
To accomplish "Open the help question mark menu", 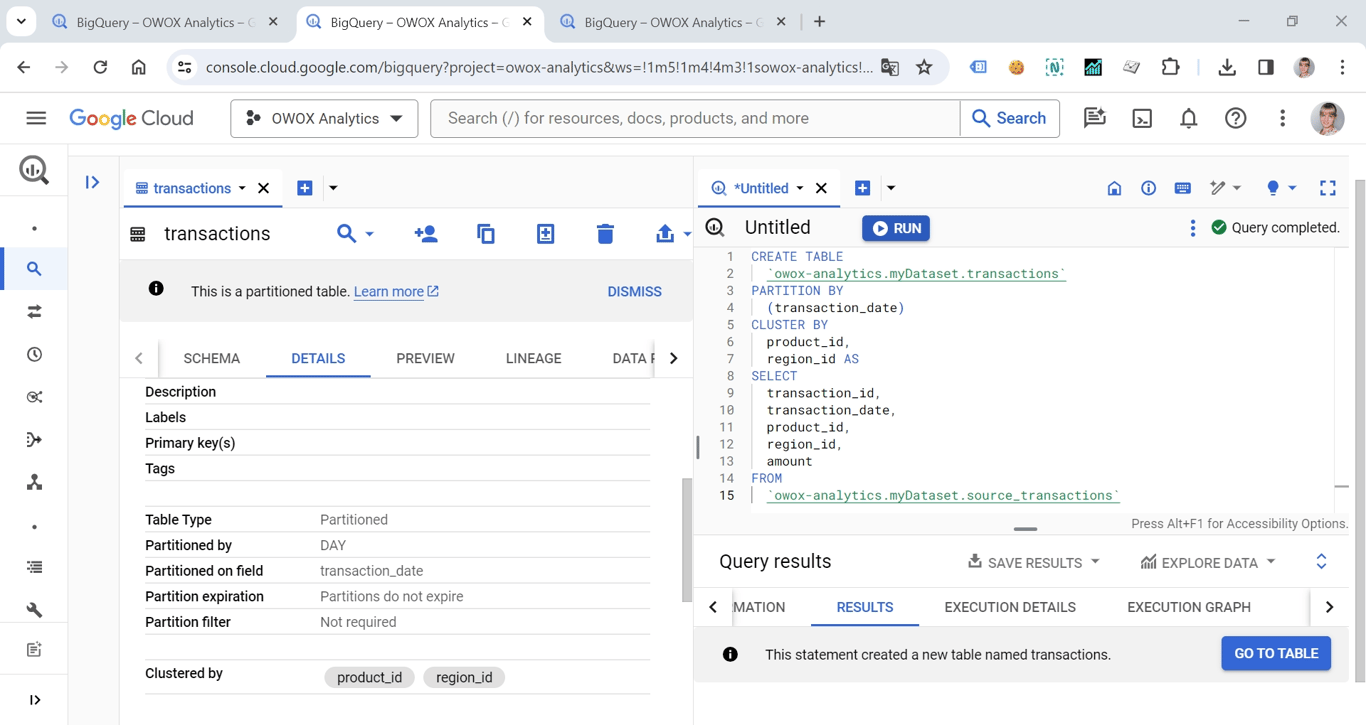I will pos(1236,118).
